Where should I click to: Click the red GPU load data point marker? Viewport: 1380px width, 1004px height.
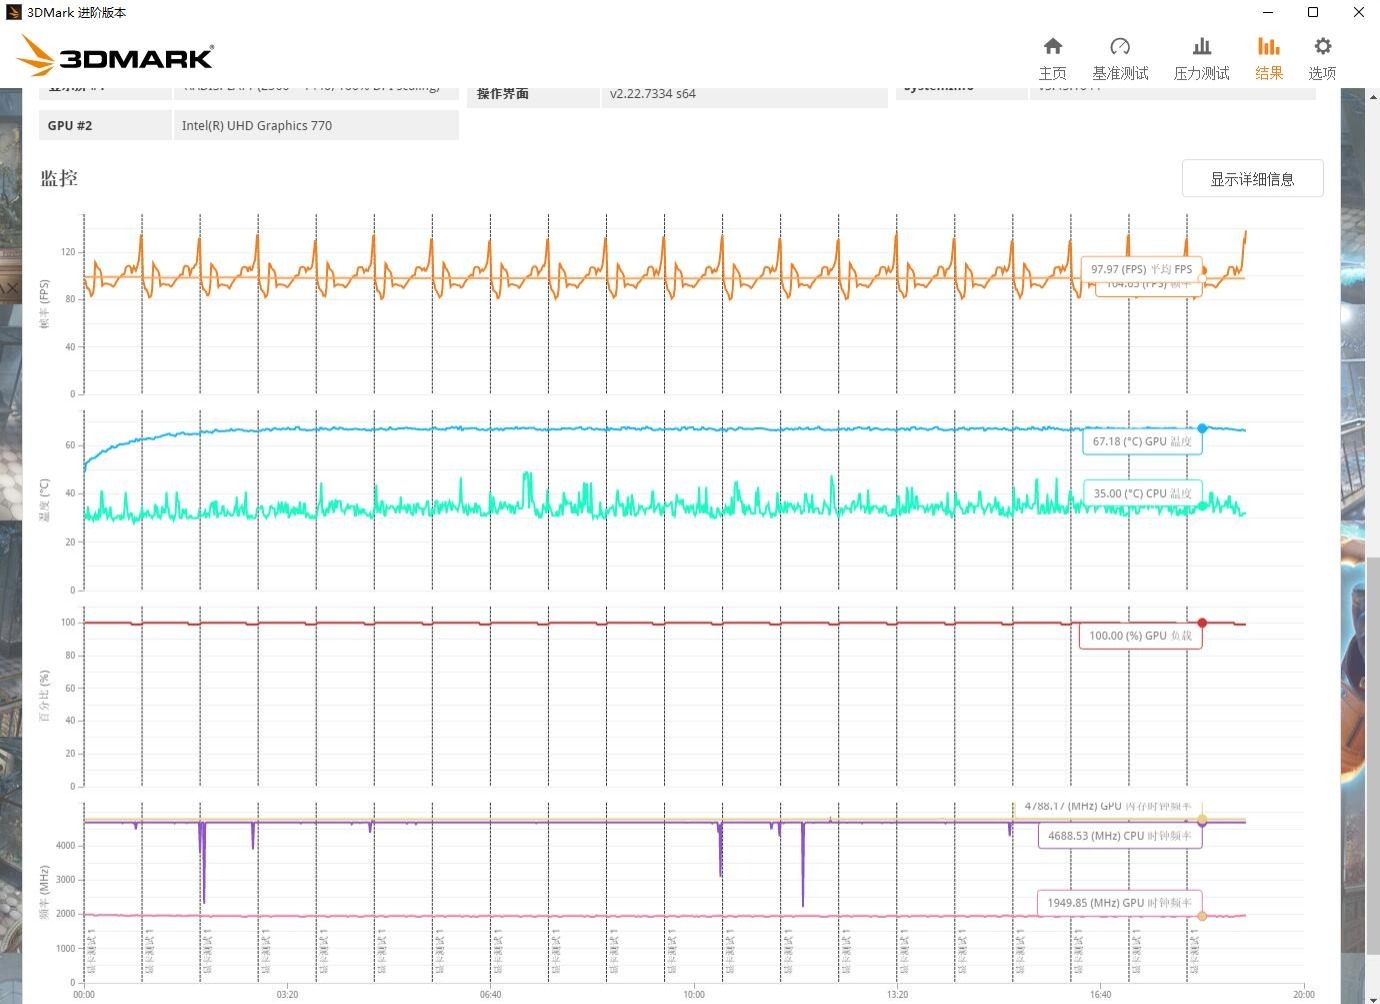1202,623
